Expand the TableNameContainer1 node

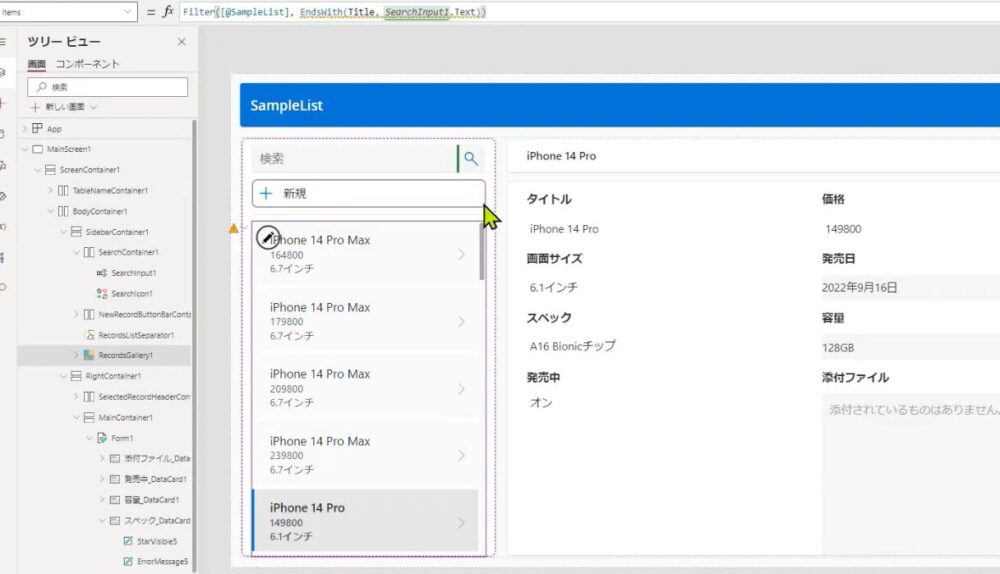[50, 190]
